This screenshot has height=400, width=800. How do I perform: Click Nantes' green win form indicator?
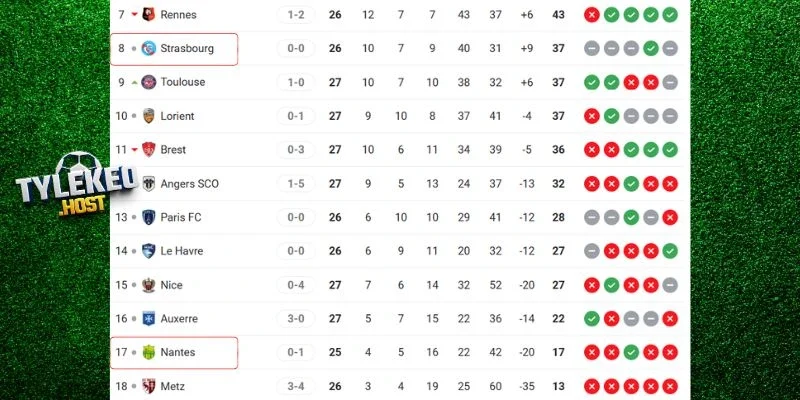coord(650,353)
